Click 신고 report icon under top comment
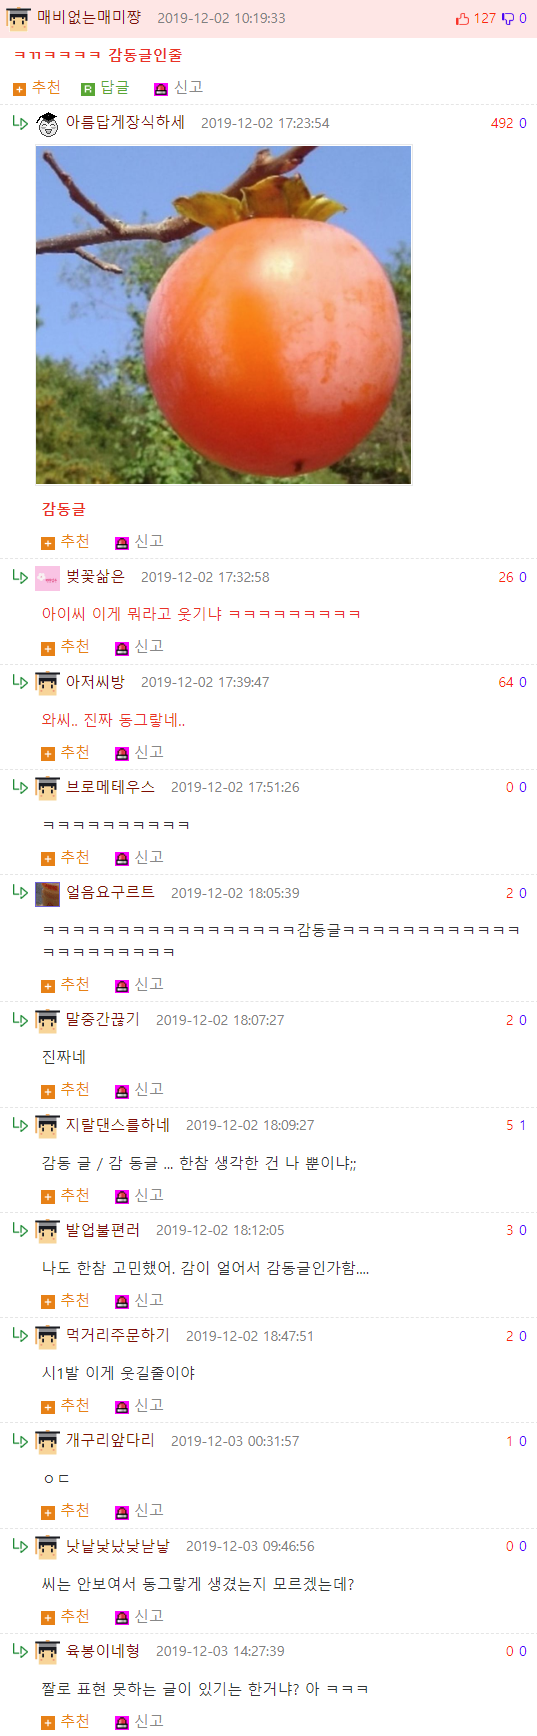Screen dimensions: 537x1736 161,89
